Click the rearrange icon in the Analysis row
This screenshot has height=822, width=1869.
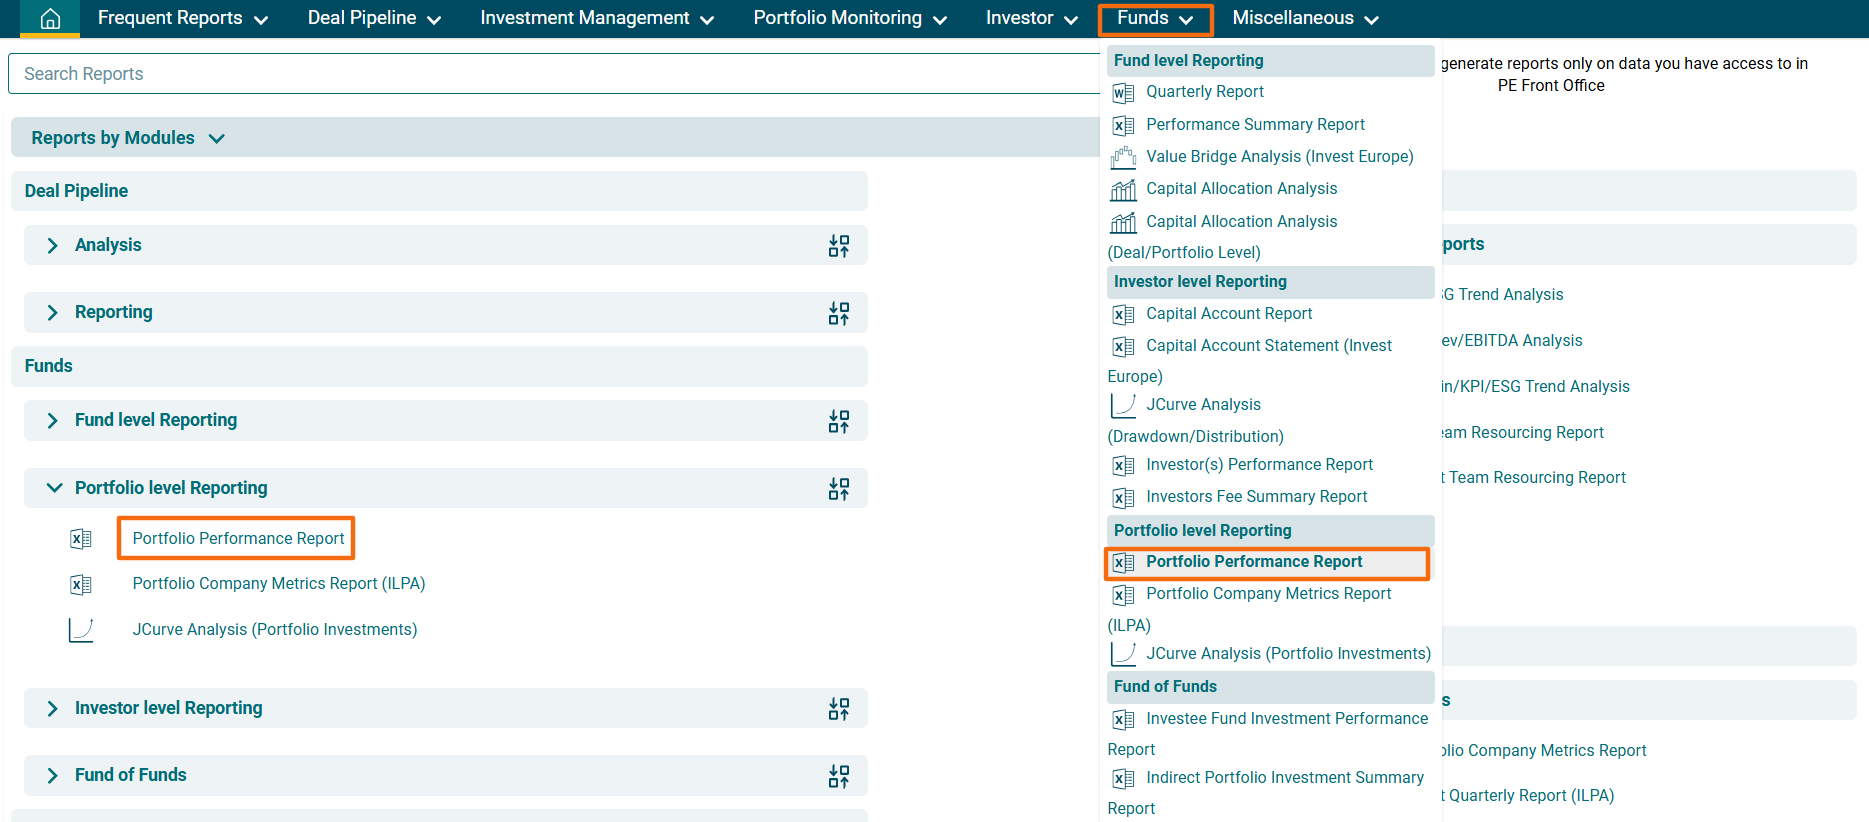tap(838, 246)
